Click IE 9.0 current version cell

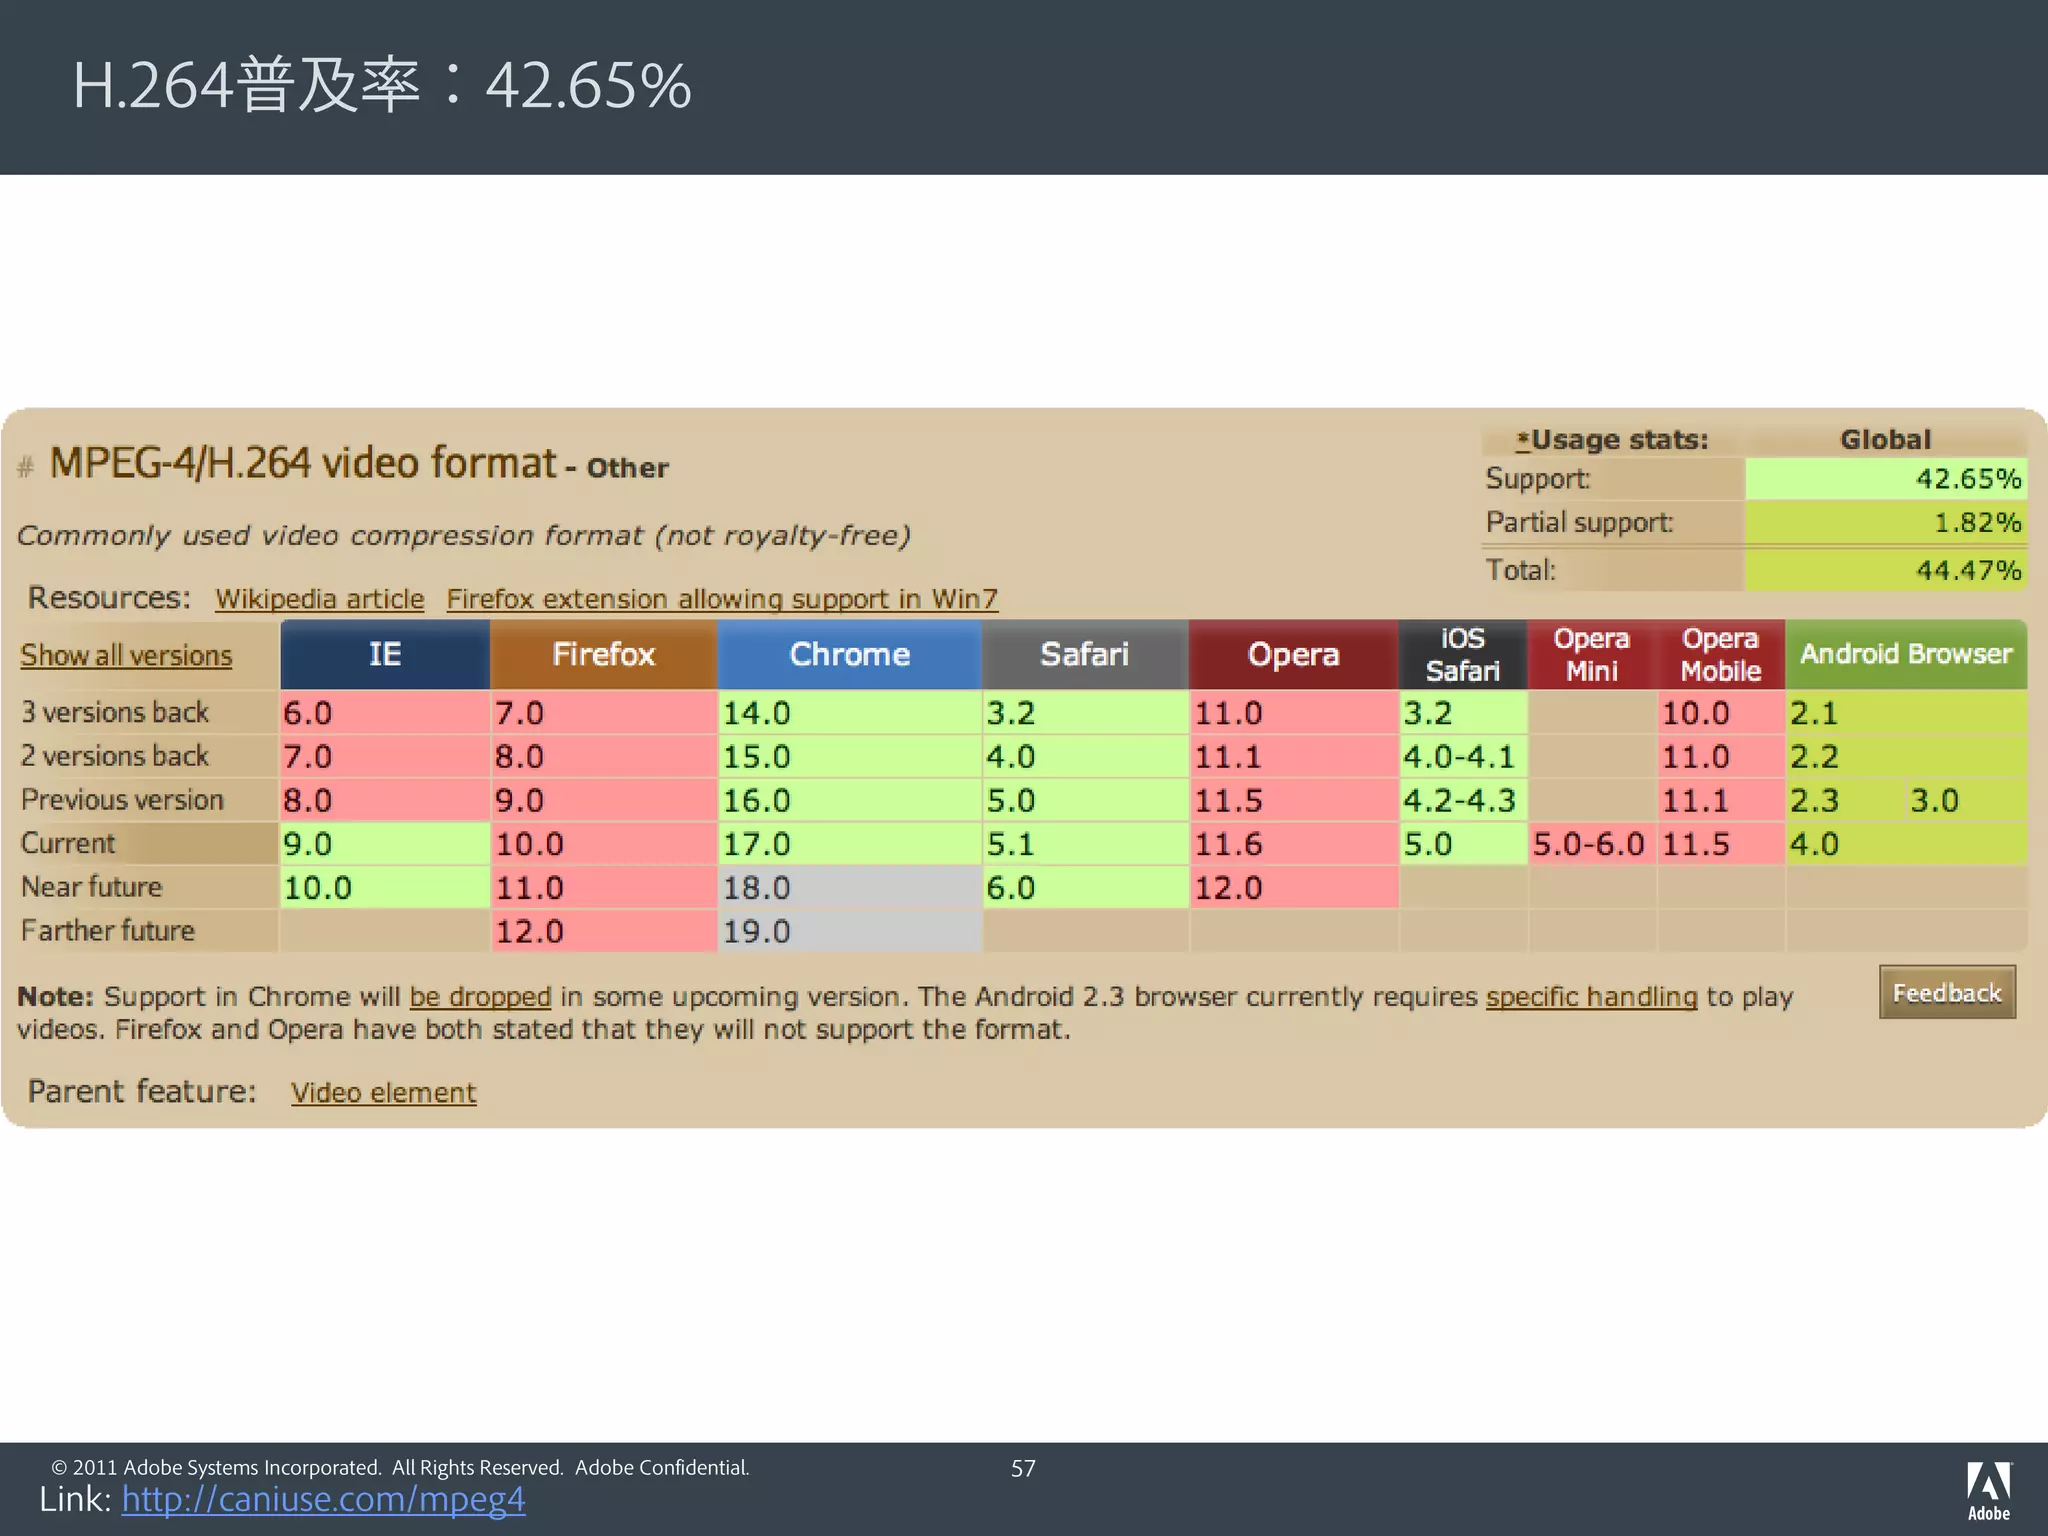tap(385, 844)
